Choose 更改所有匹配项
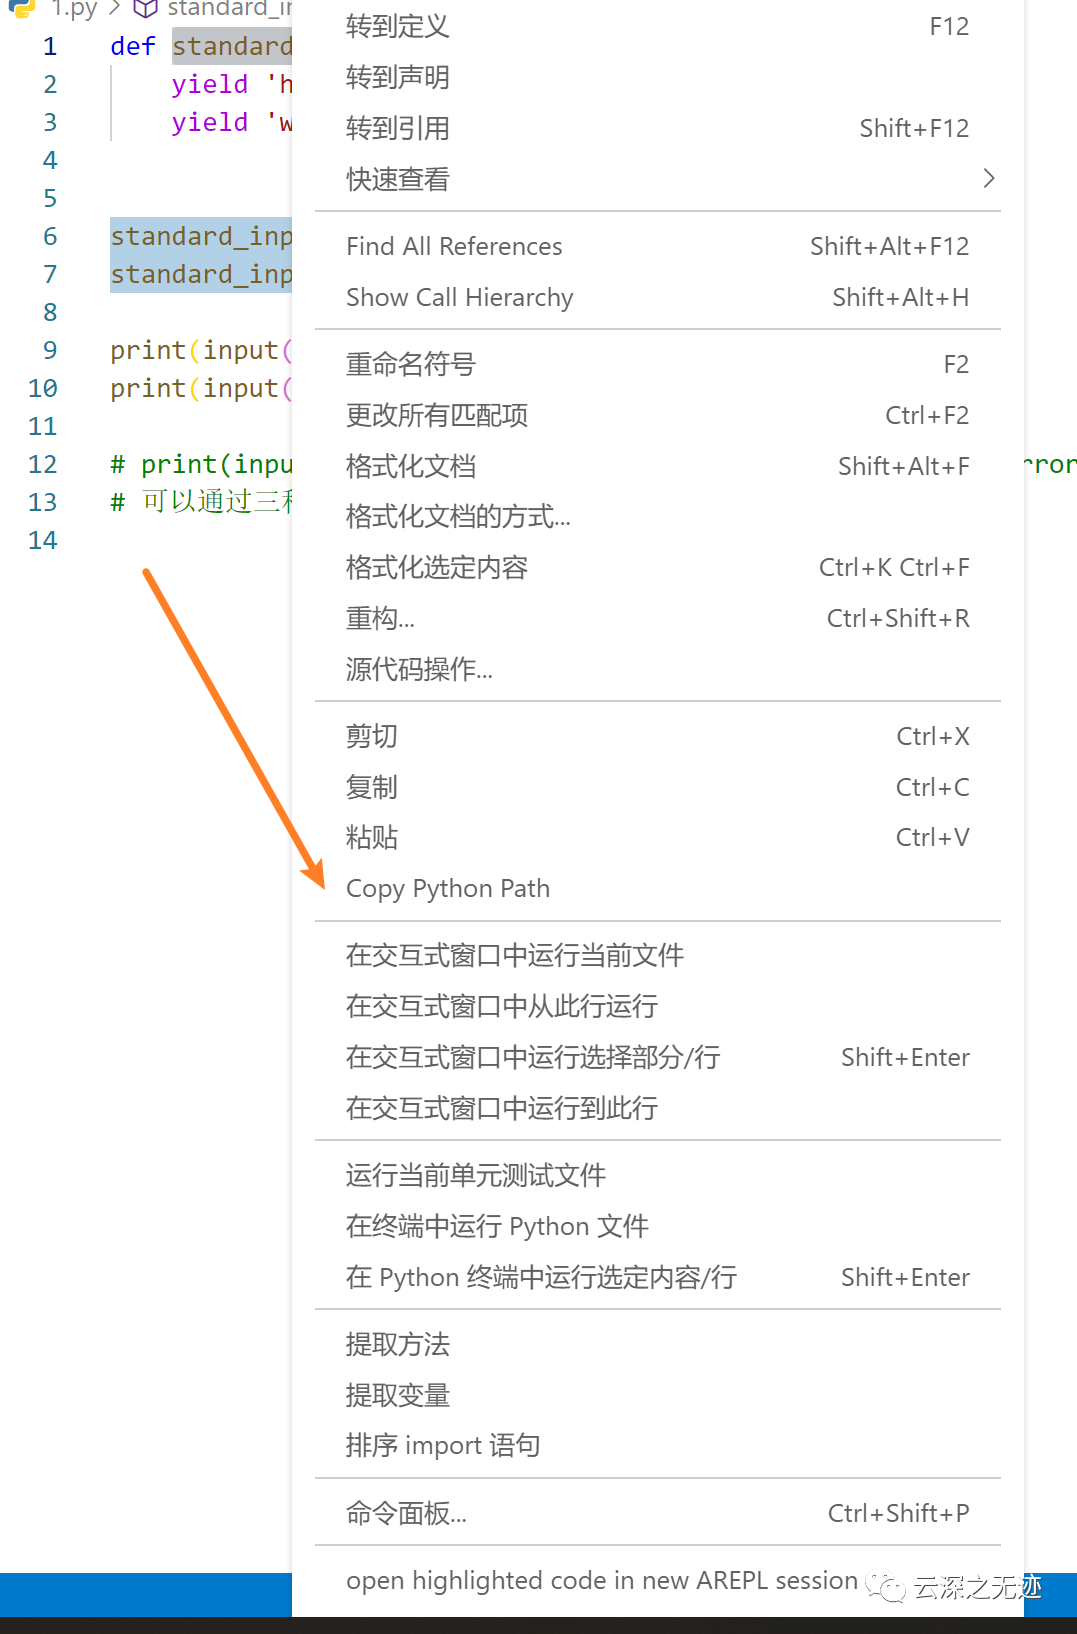1077x1634 pixels. click(x=437, y=415)
